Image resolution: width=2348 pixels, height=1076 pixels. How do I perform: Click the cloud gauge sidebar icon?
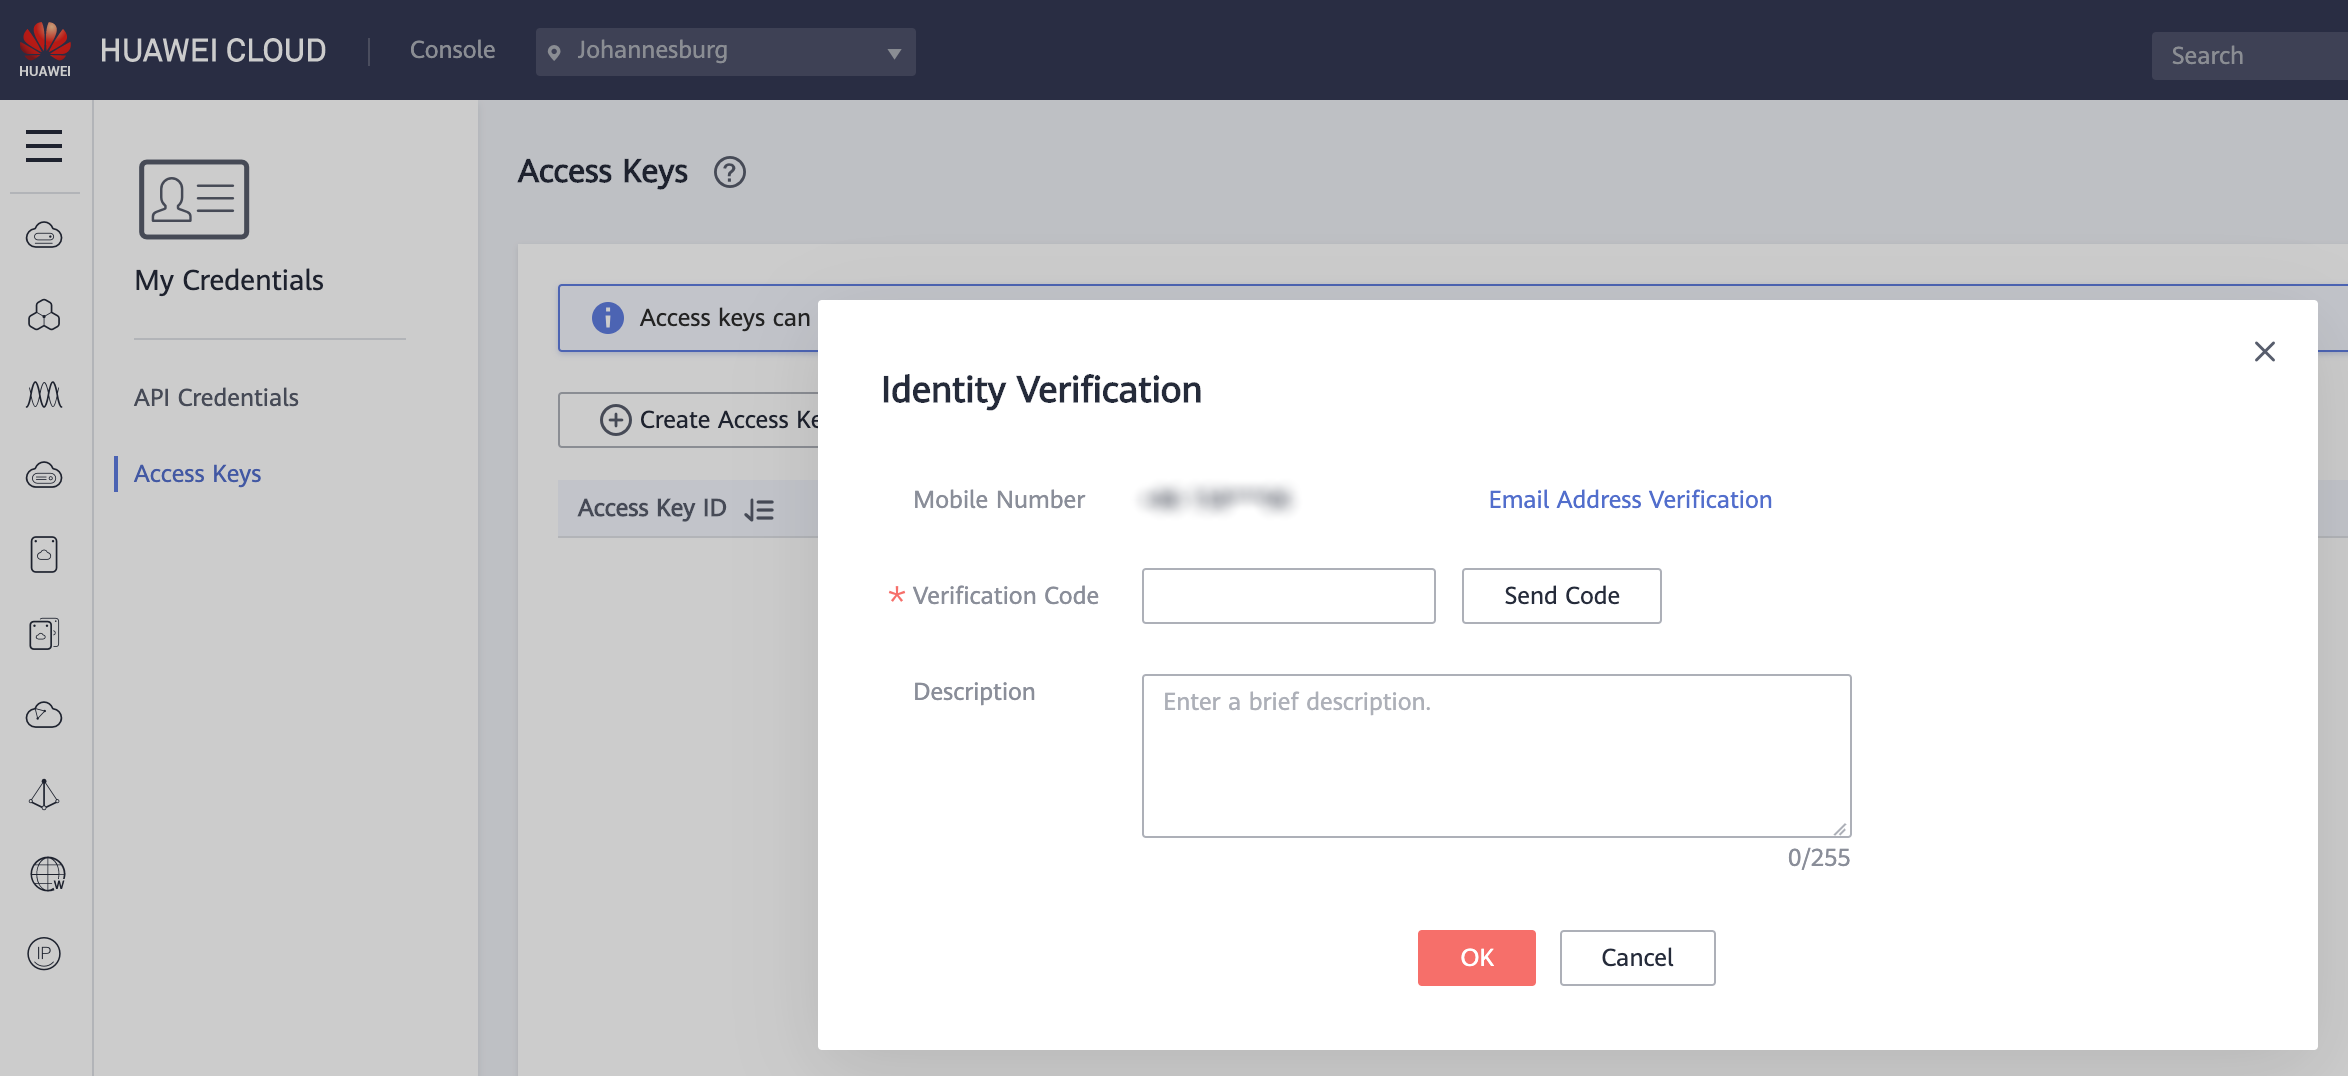tap(44, 715)
